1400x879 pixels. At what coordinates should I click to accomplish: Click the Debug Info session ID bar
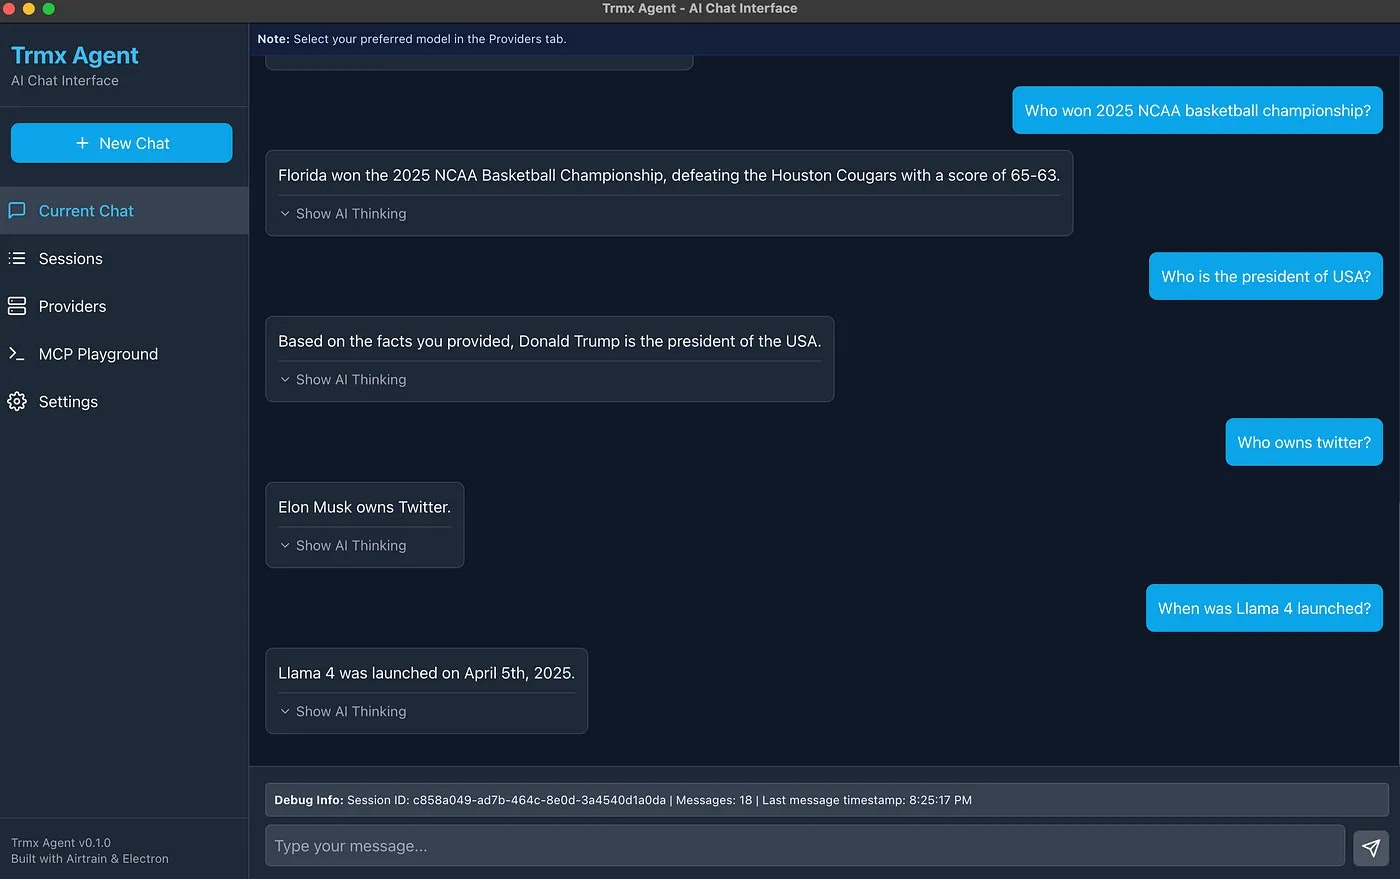tap(827, 800)
